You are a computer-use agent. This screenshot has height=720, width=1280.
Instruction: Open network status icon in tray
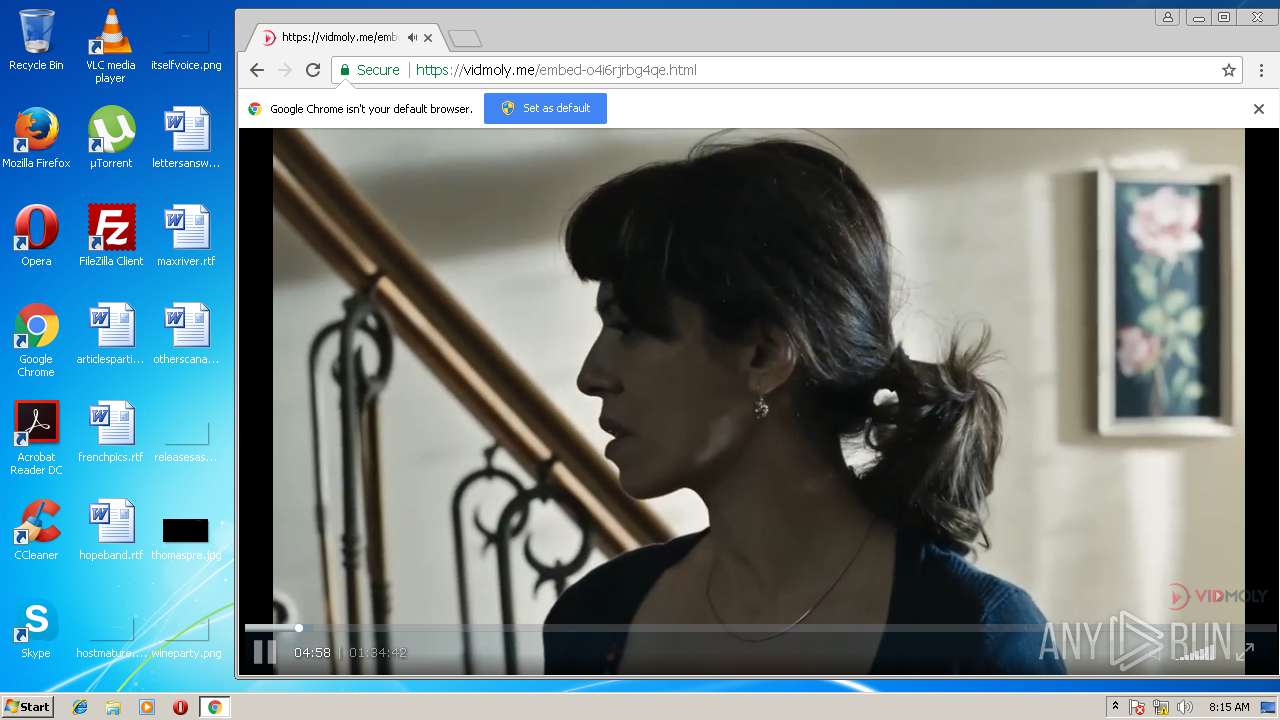click(x=1161, y=707)
